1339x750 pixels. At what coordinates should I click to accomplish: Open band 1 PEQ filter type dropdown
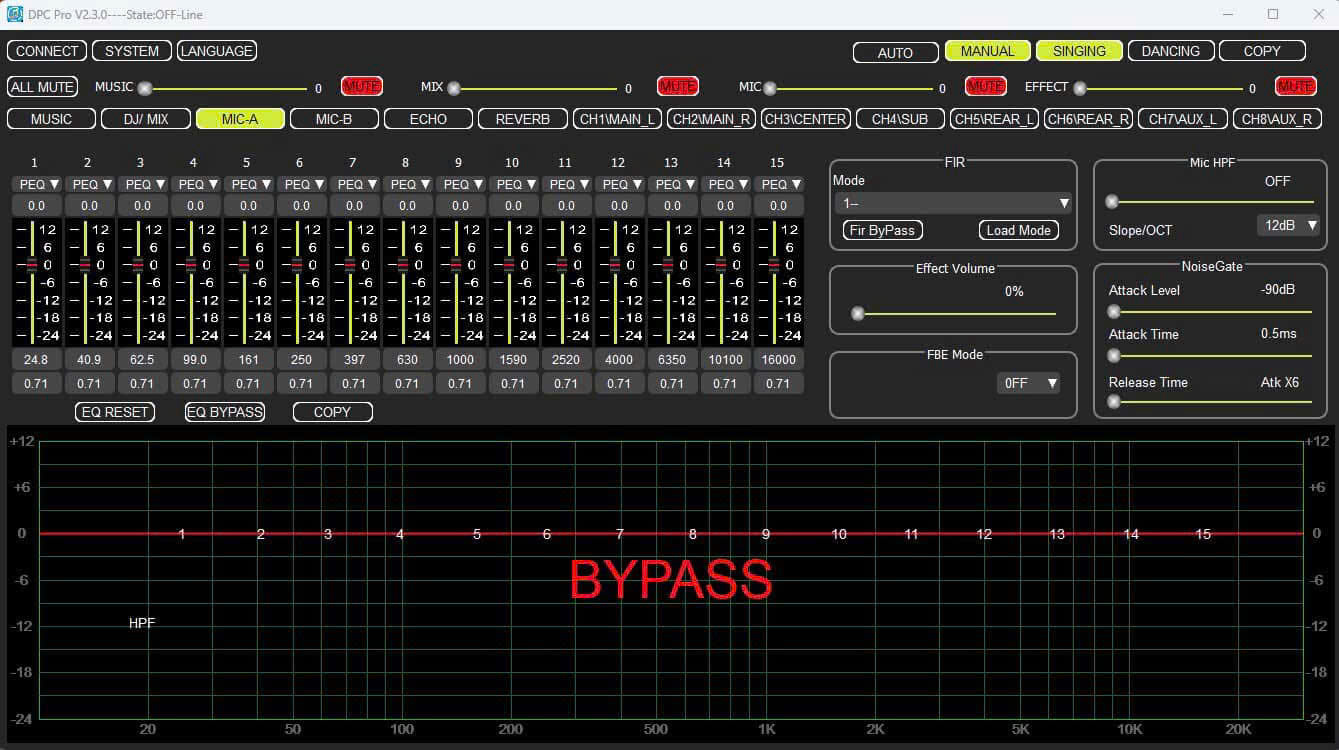(37, 184)
